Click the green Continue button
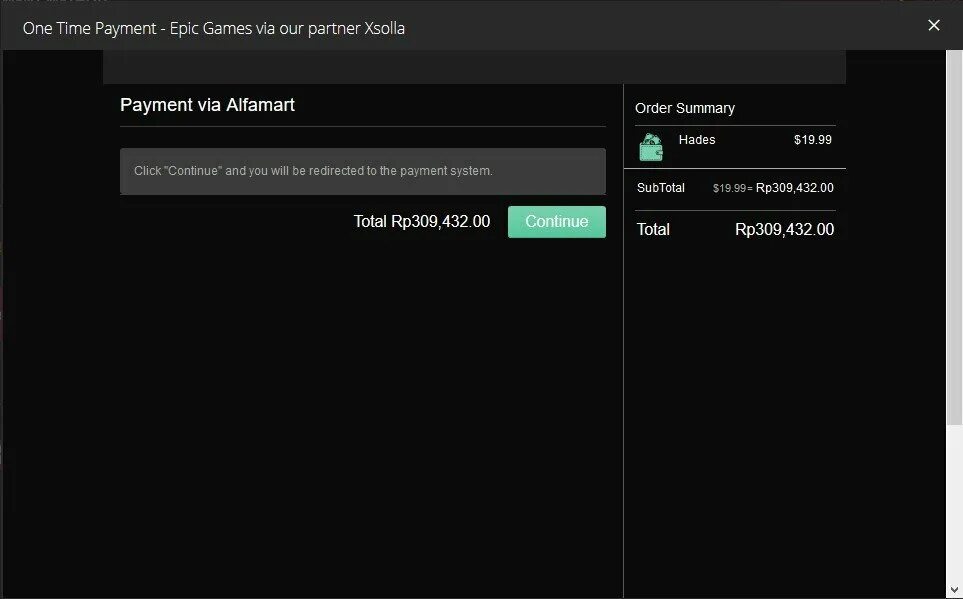This screenshot has width=963, height=599. click(x=556, y=222)
